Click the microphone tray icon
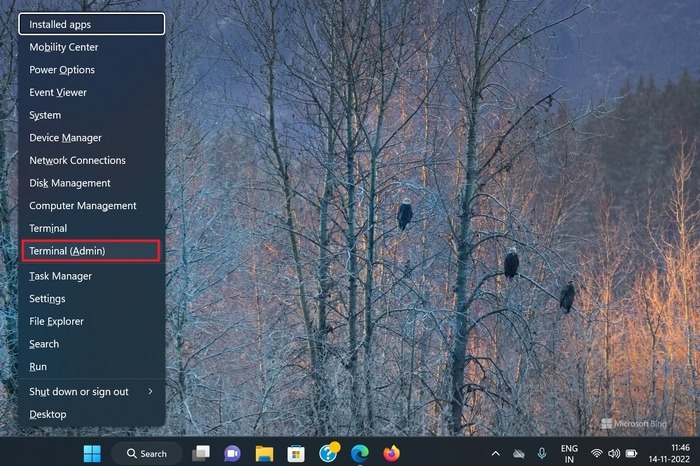 (x=542, y=454)
